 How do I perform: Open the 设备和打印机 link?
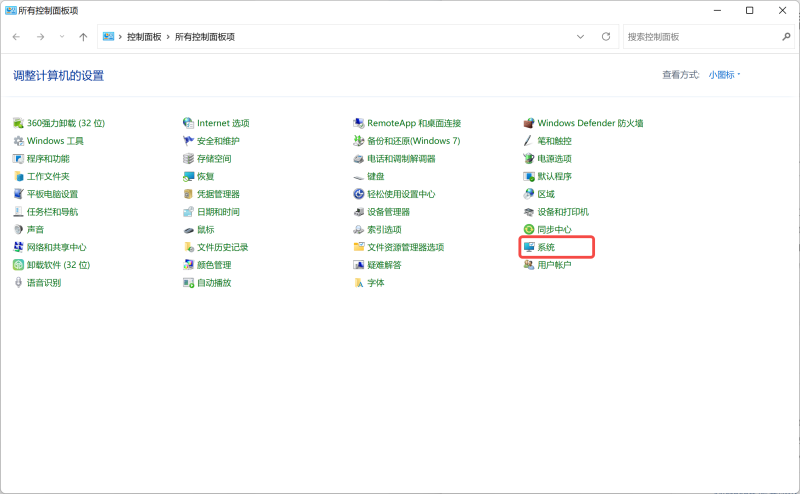pyautogui.click(x=563, y=212)
